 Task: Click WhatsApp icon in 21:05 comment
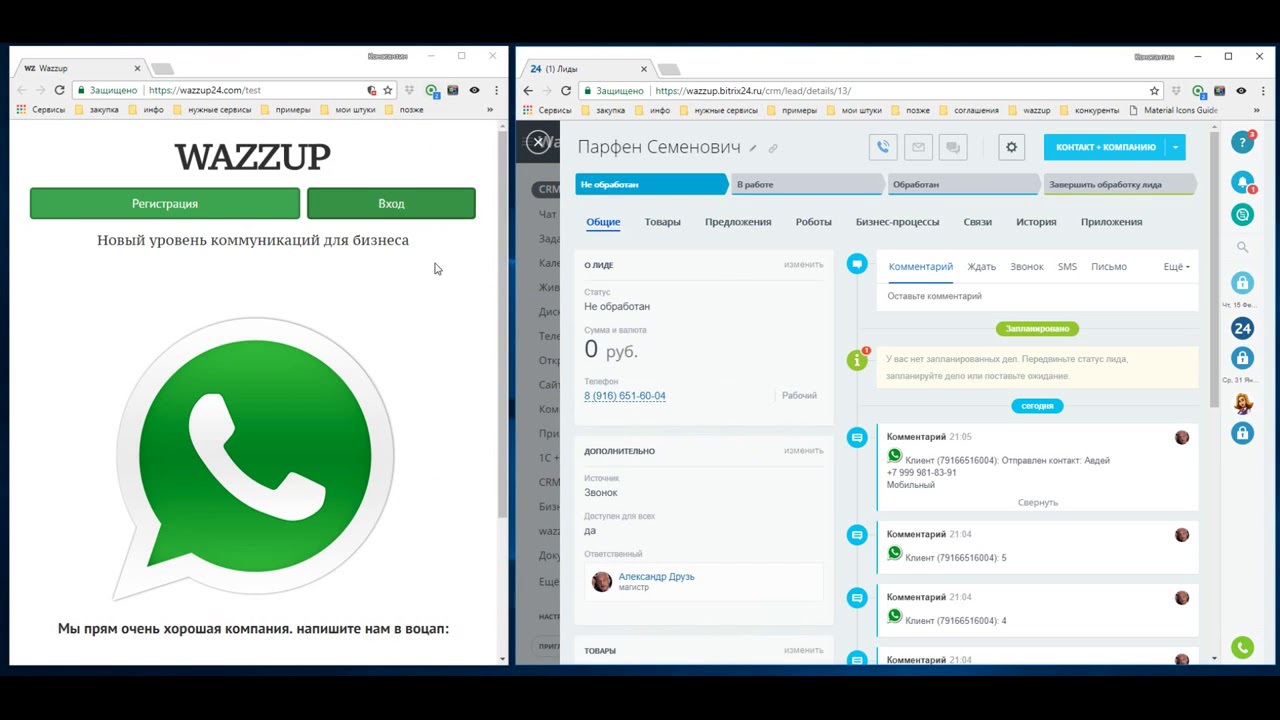(x=894, y=456)
